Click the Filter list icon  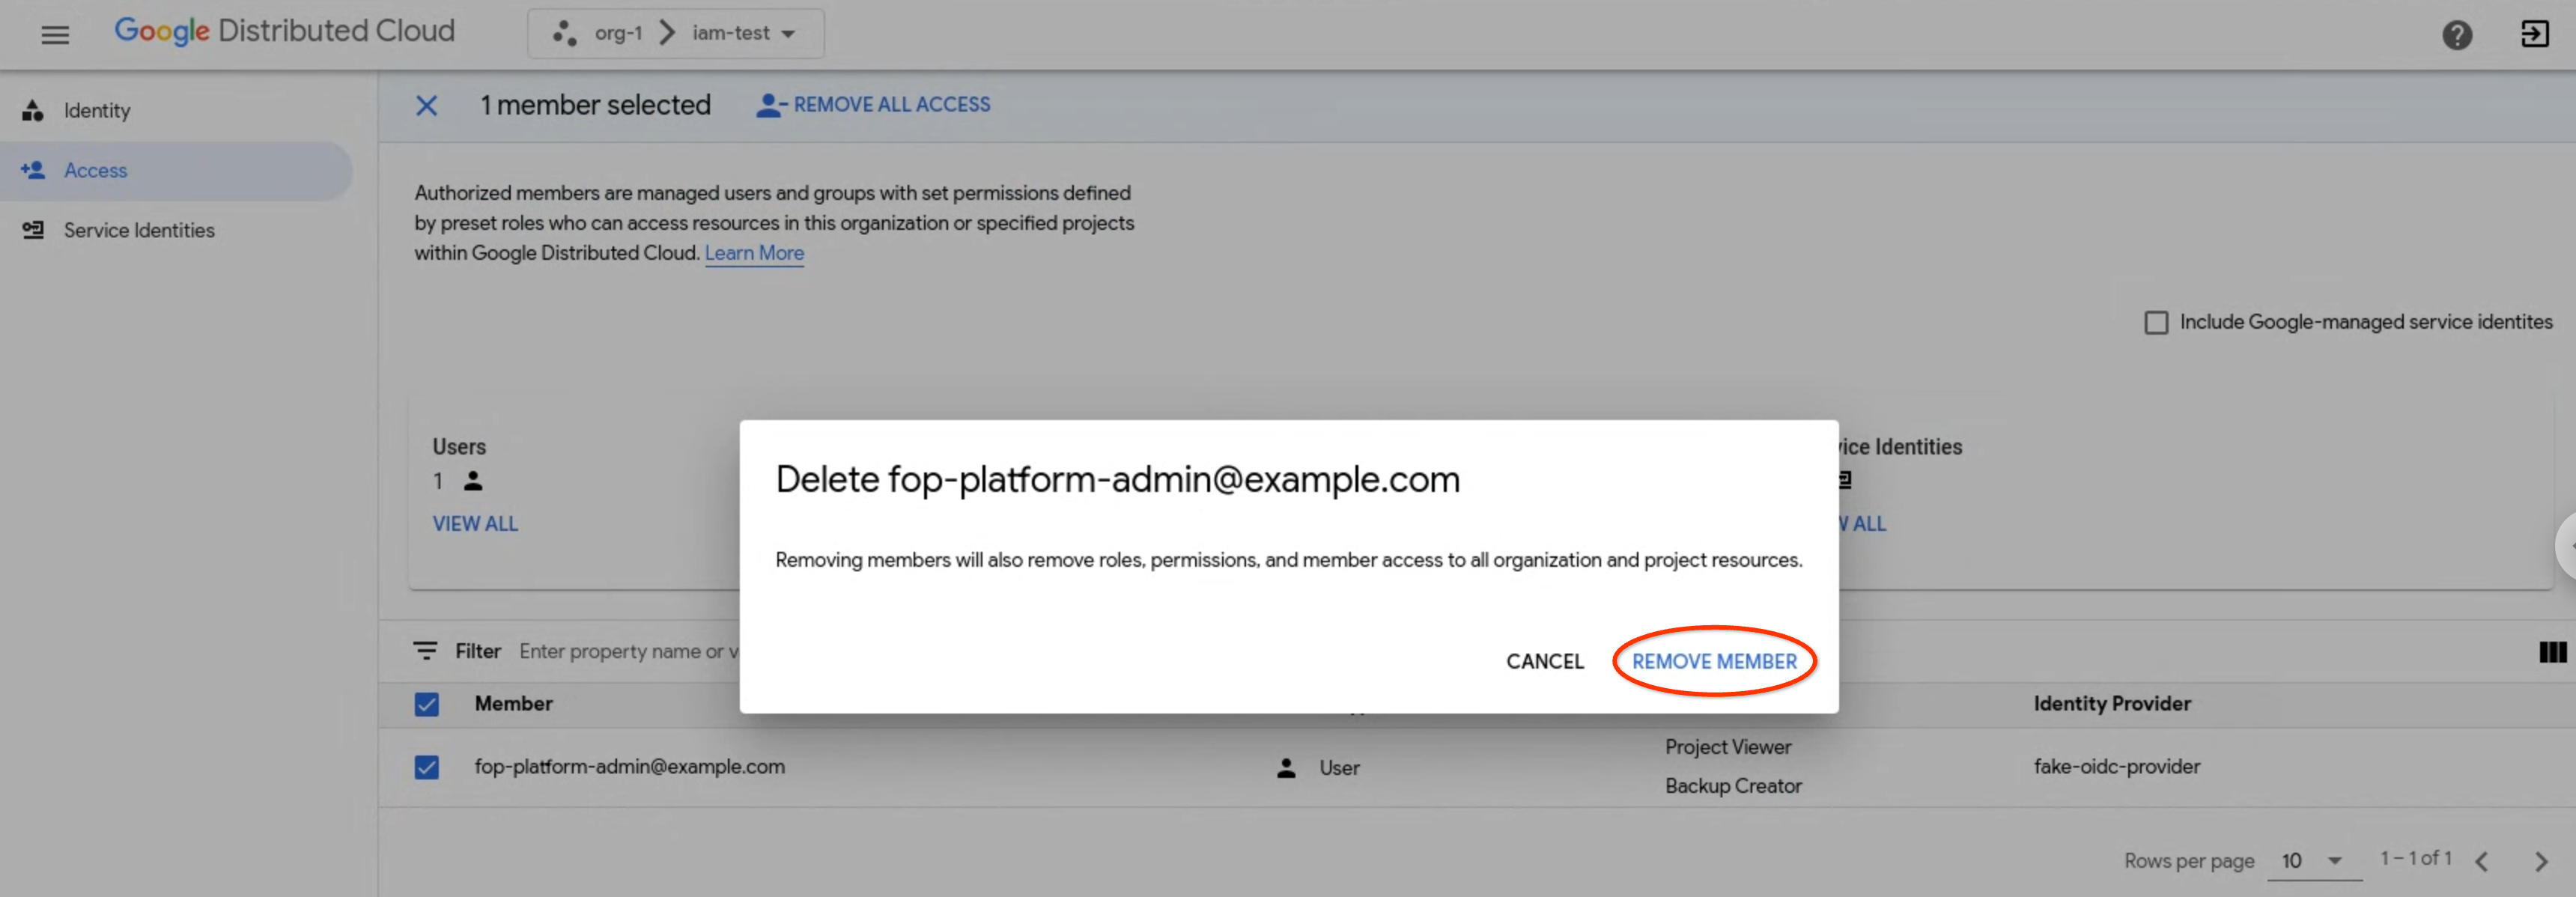tap(425, 651)
